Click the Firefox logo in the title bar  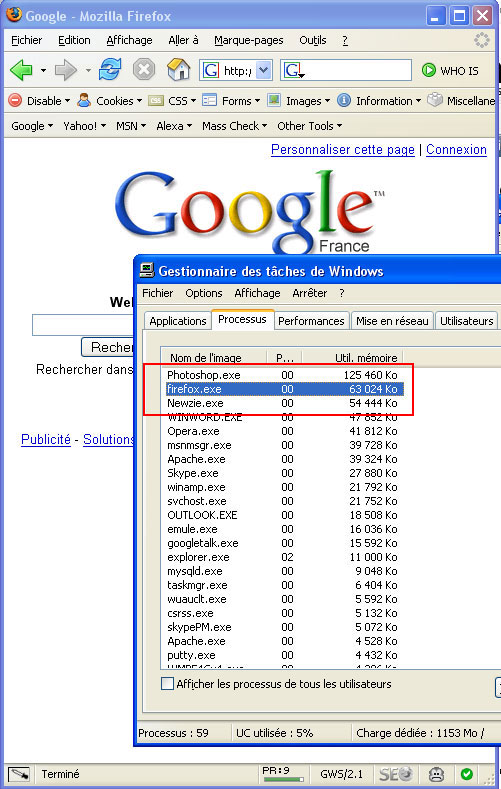point(14,15)
